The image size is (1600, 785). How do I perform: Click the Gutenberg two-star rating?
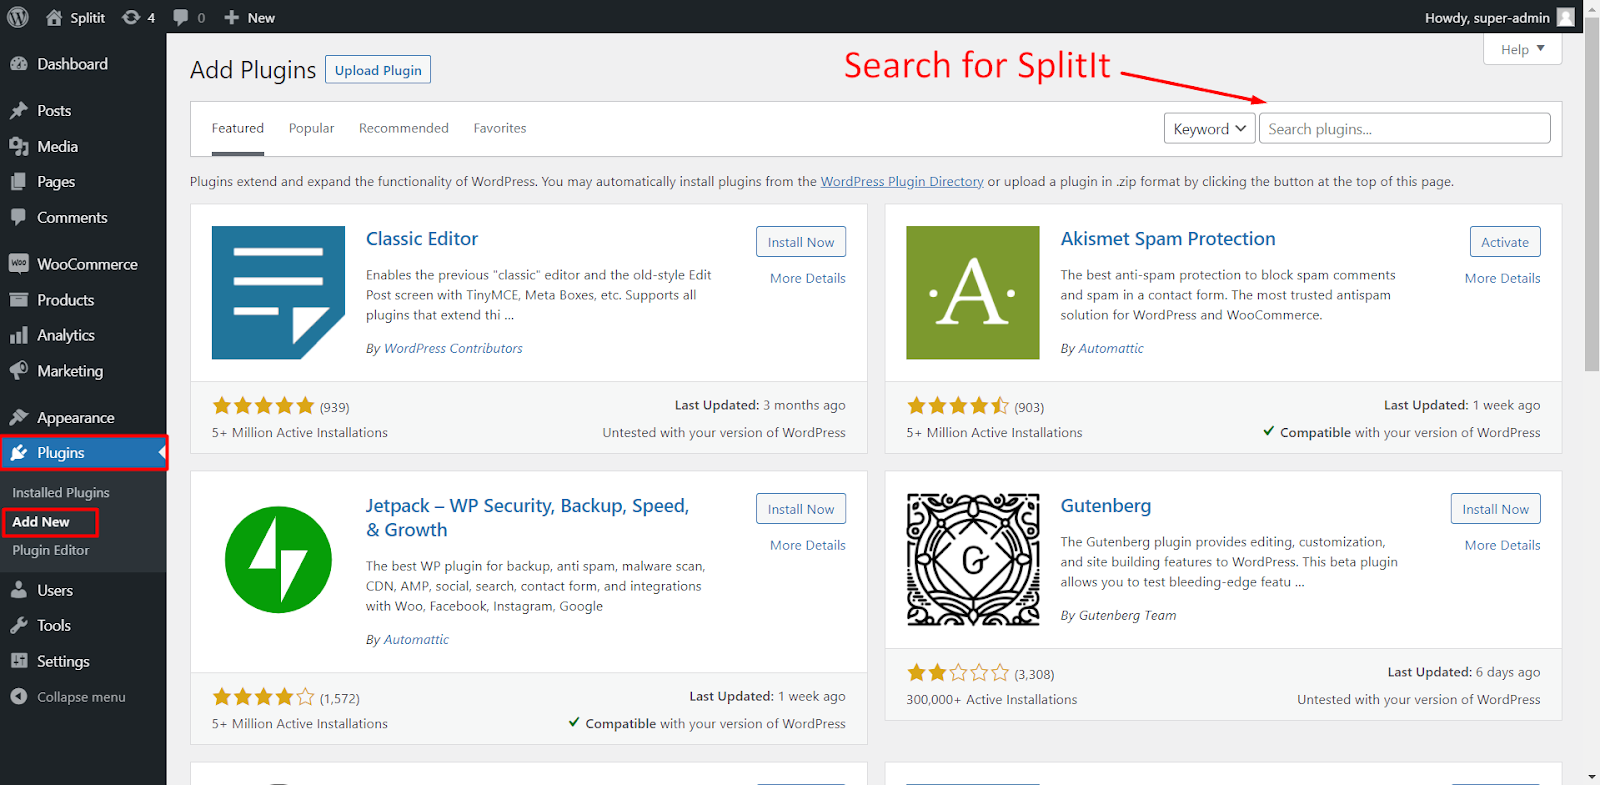(958, 673)
